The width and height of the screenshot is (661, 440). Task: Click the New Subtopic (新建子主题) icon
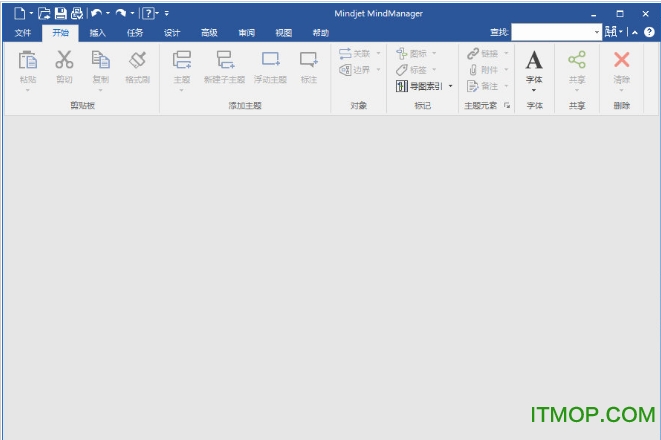pos(225,60)
